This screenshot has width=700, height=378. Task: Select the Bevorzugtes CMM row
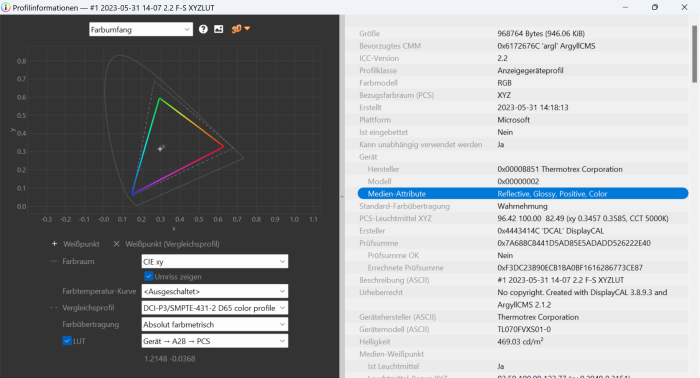point(523,46)
